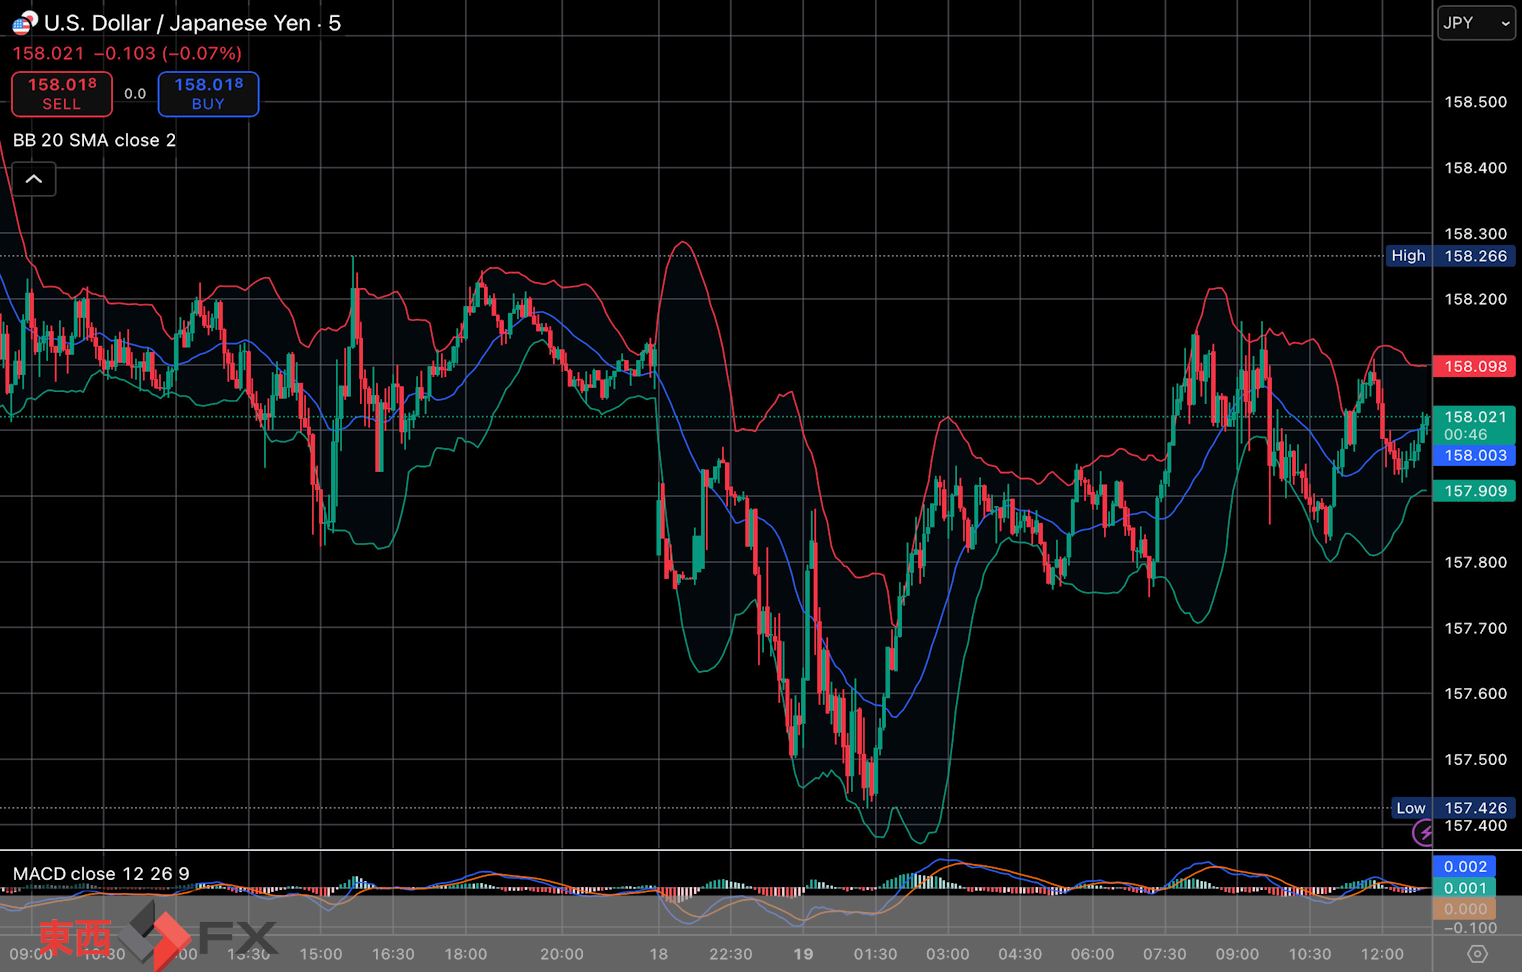Open chart settings hexagon gear icon

point(1477,954)
